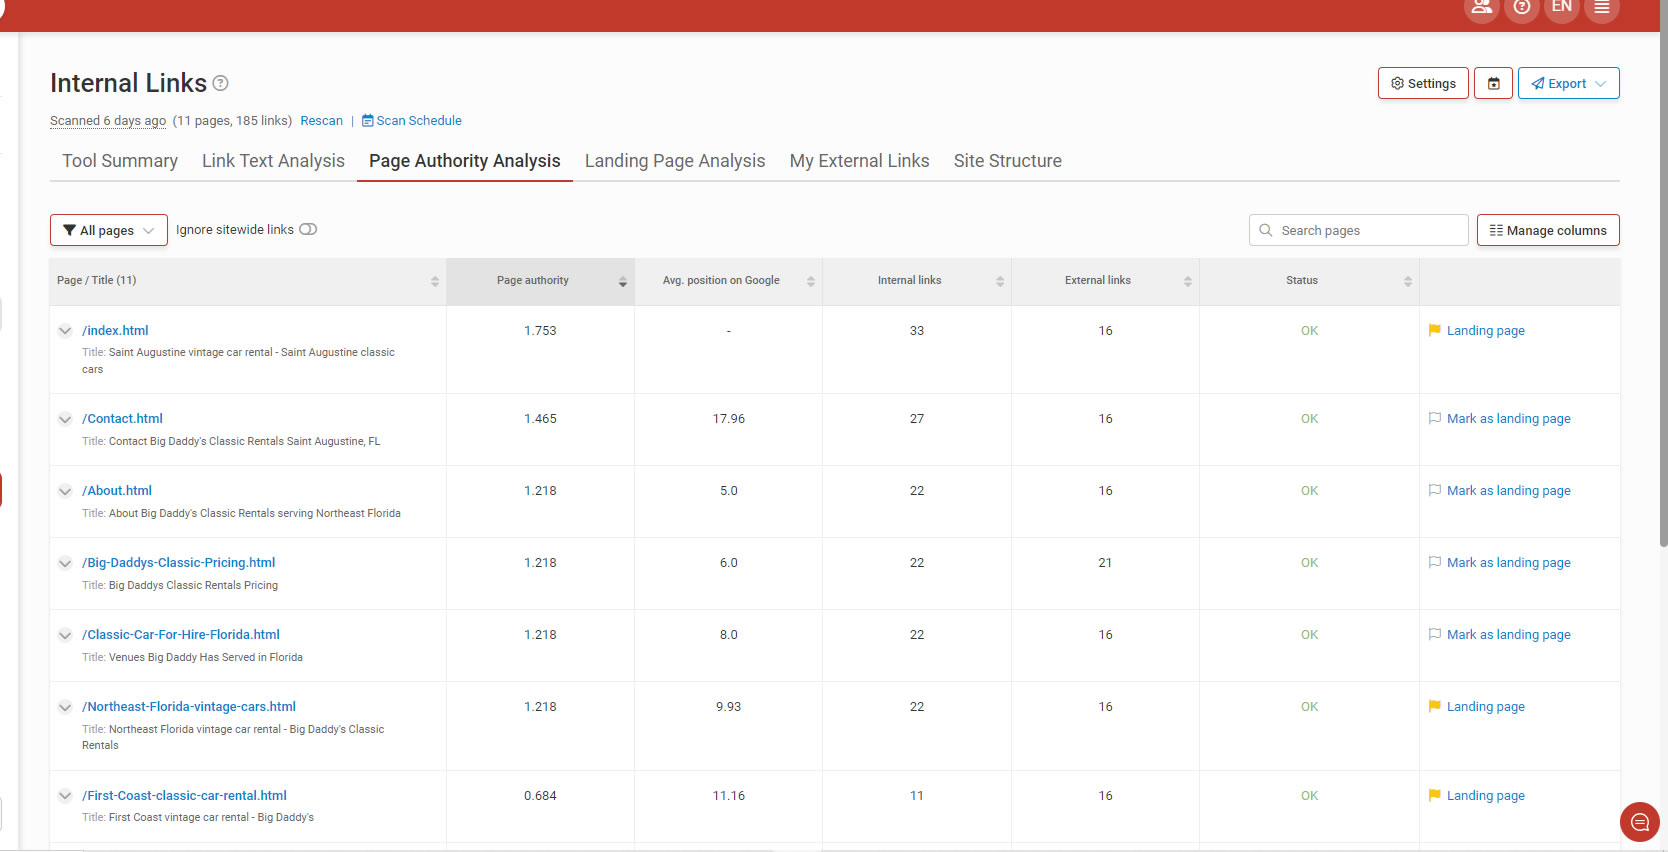Switch to the Link Text Analysis tab
The height and width of the screenshot is (852, 1668).
click(273, 161)
